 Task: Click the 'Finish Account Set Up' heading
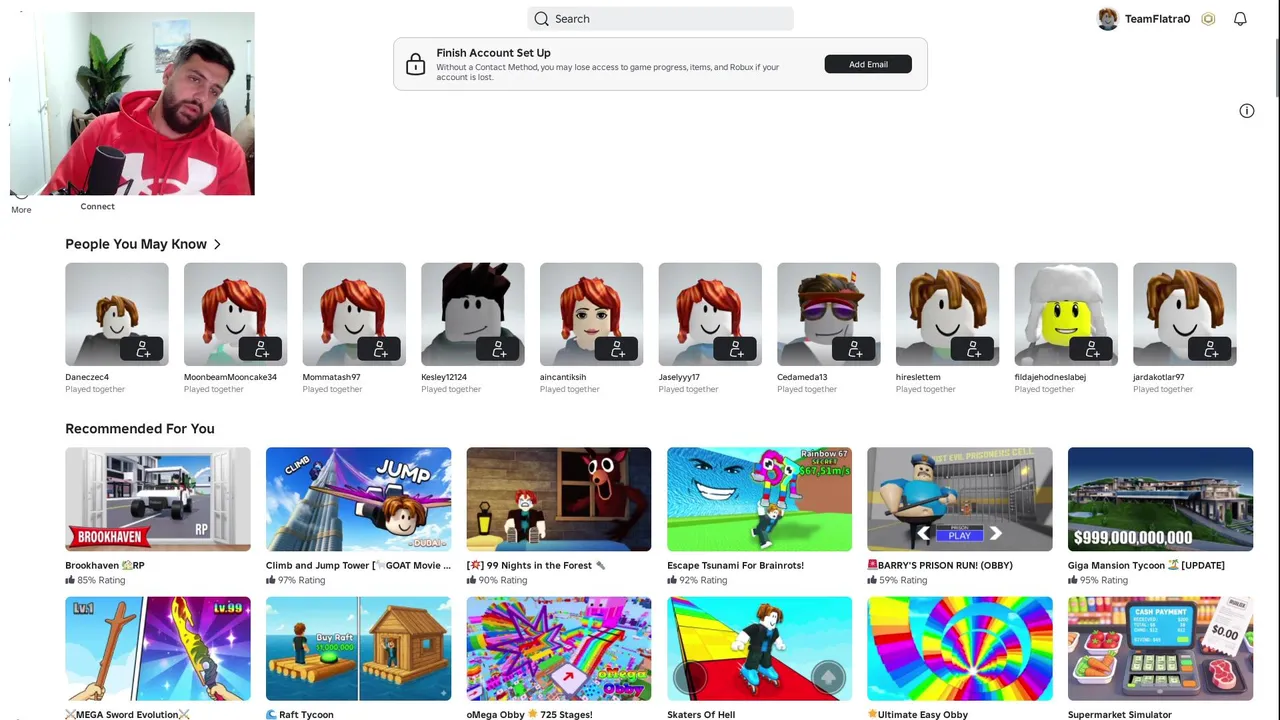493,53
